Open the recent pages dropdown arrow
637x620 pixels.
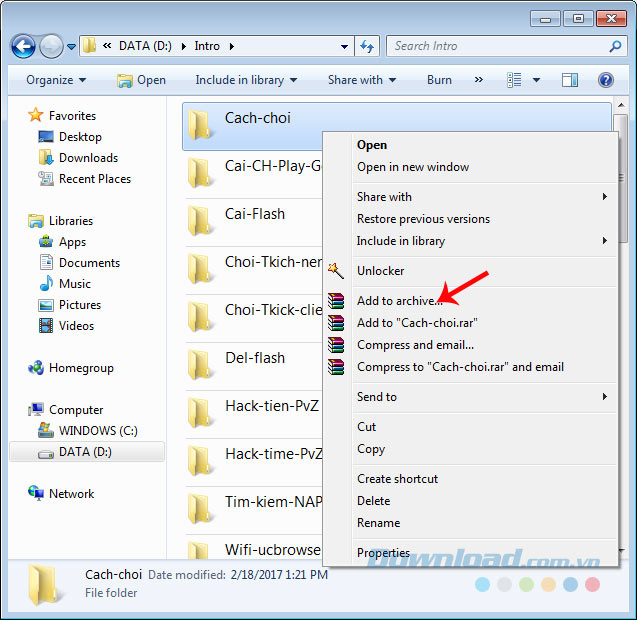72,47
